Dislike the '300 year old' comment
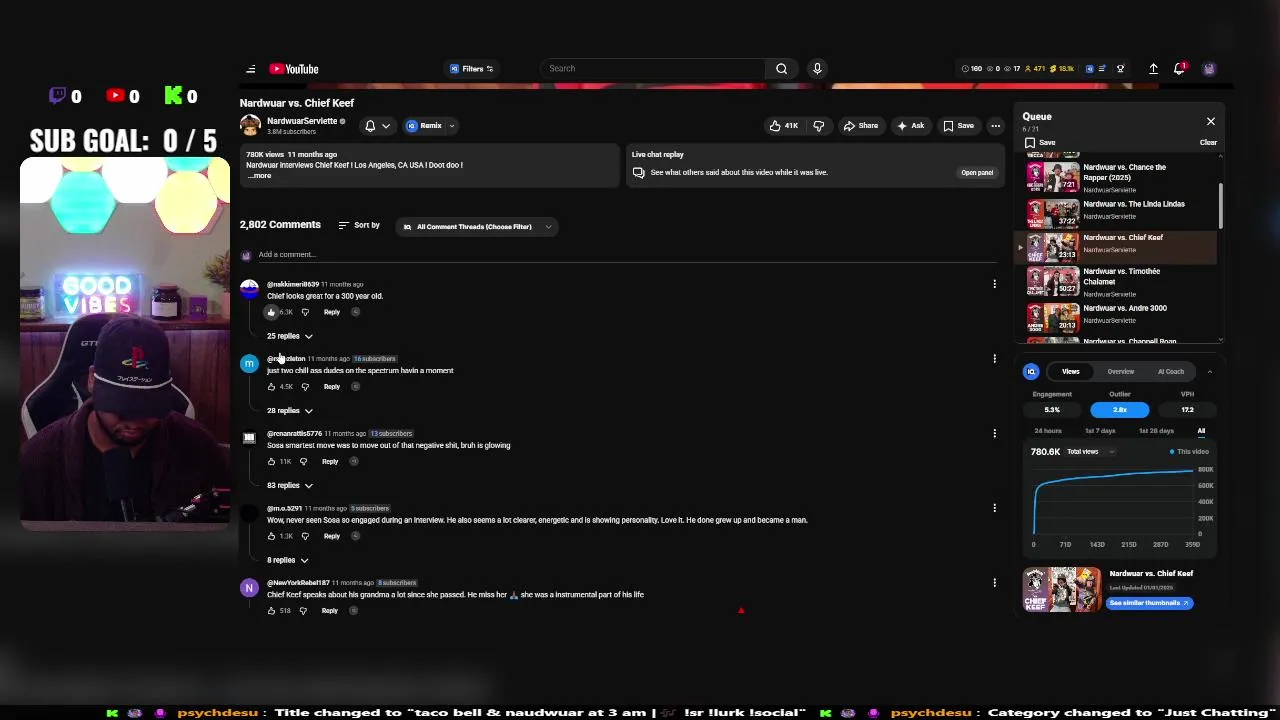The height and width of the screenshot is (720, 1280). pos(305,312)
